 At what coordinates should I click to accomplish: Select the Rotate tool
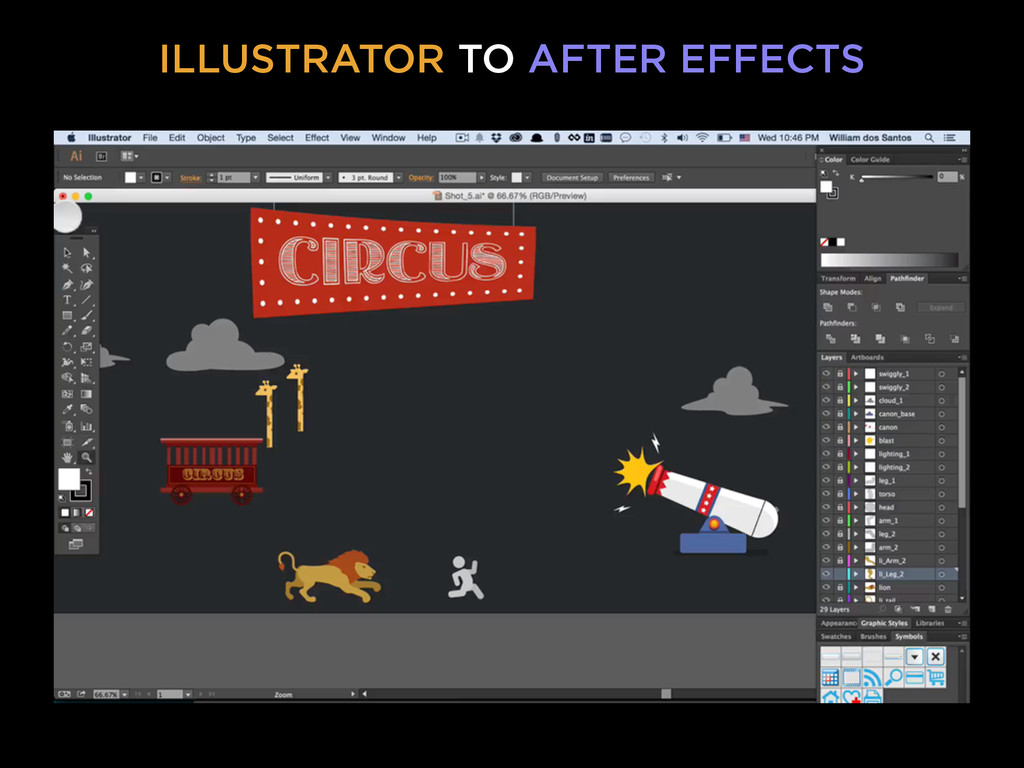pyautogui.click(x=67, y=347)
